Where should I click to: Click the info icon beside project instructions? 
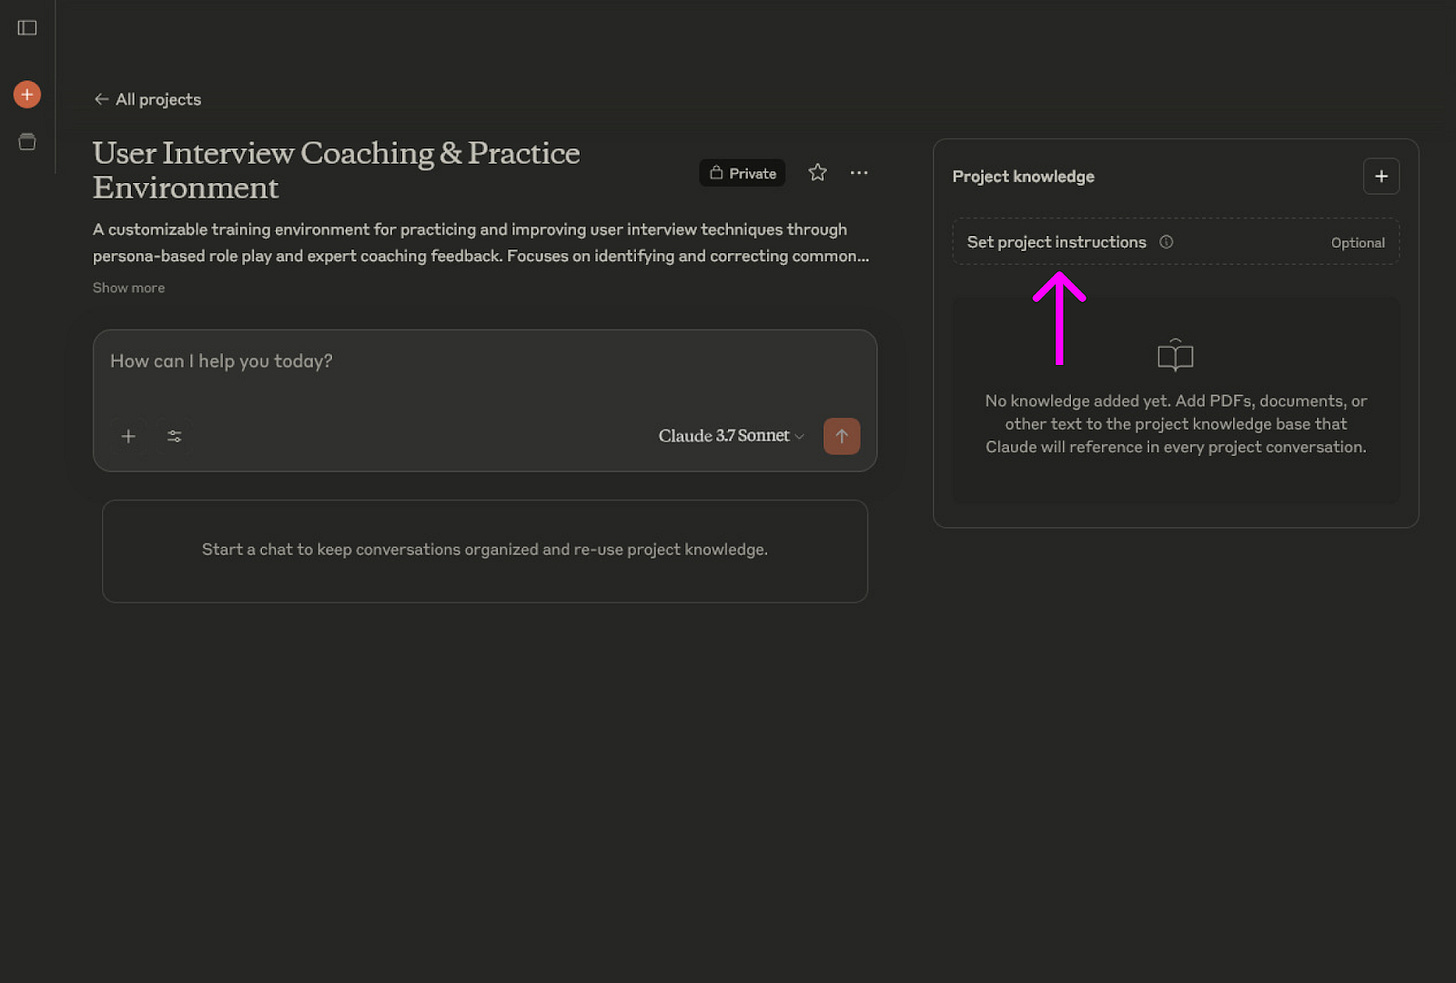click(1166, 242)
